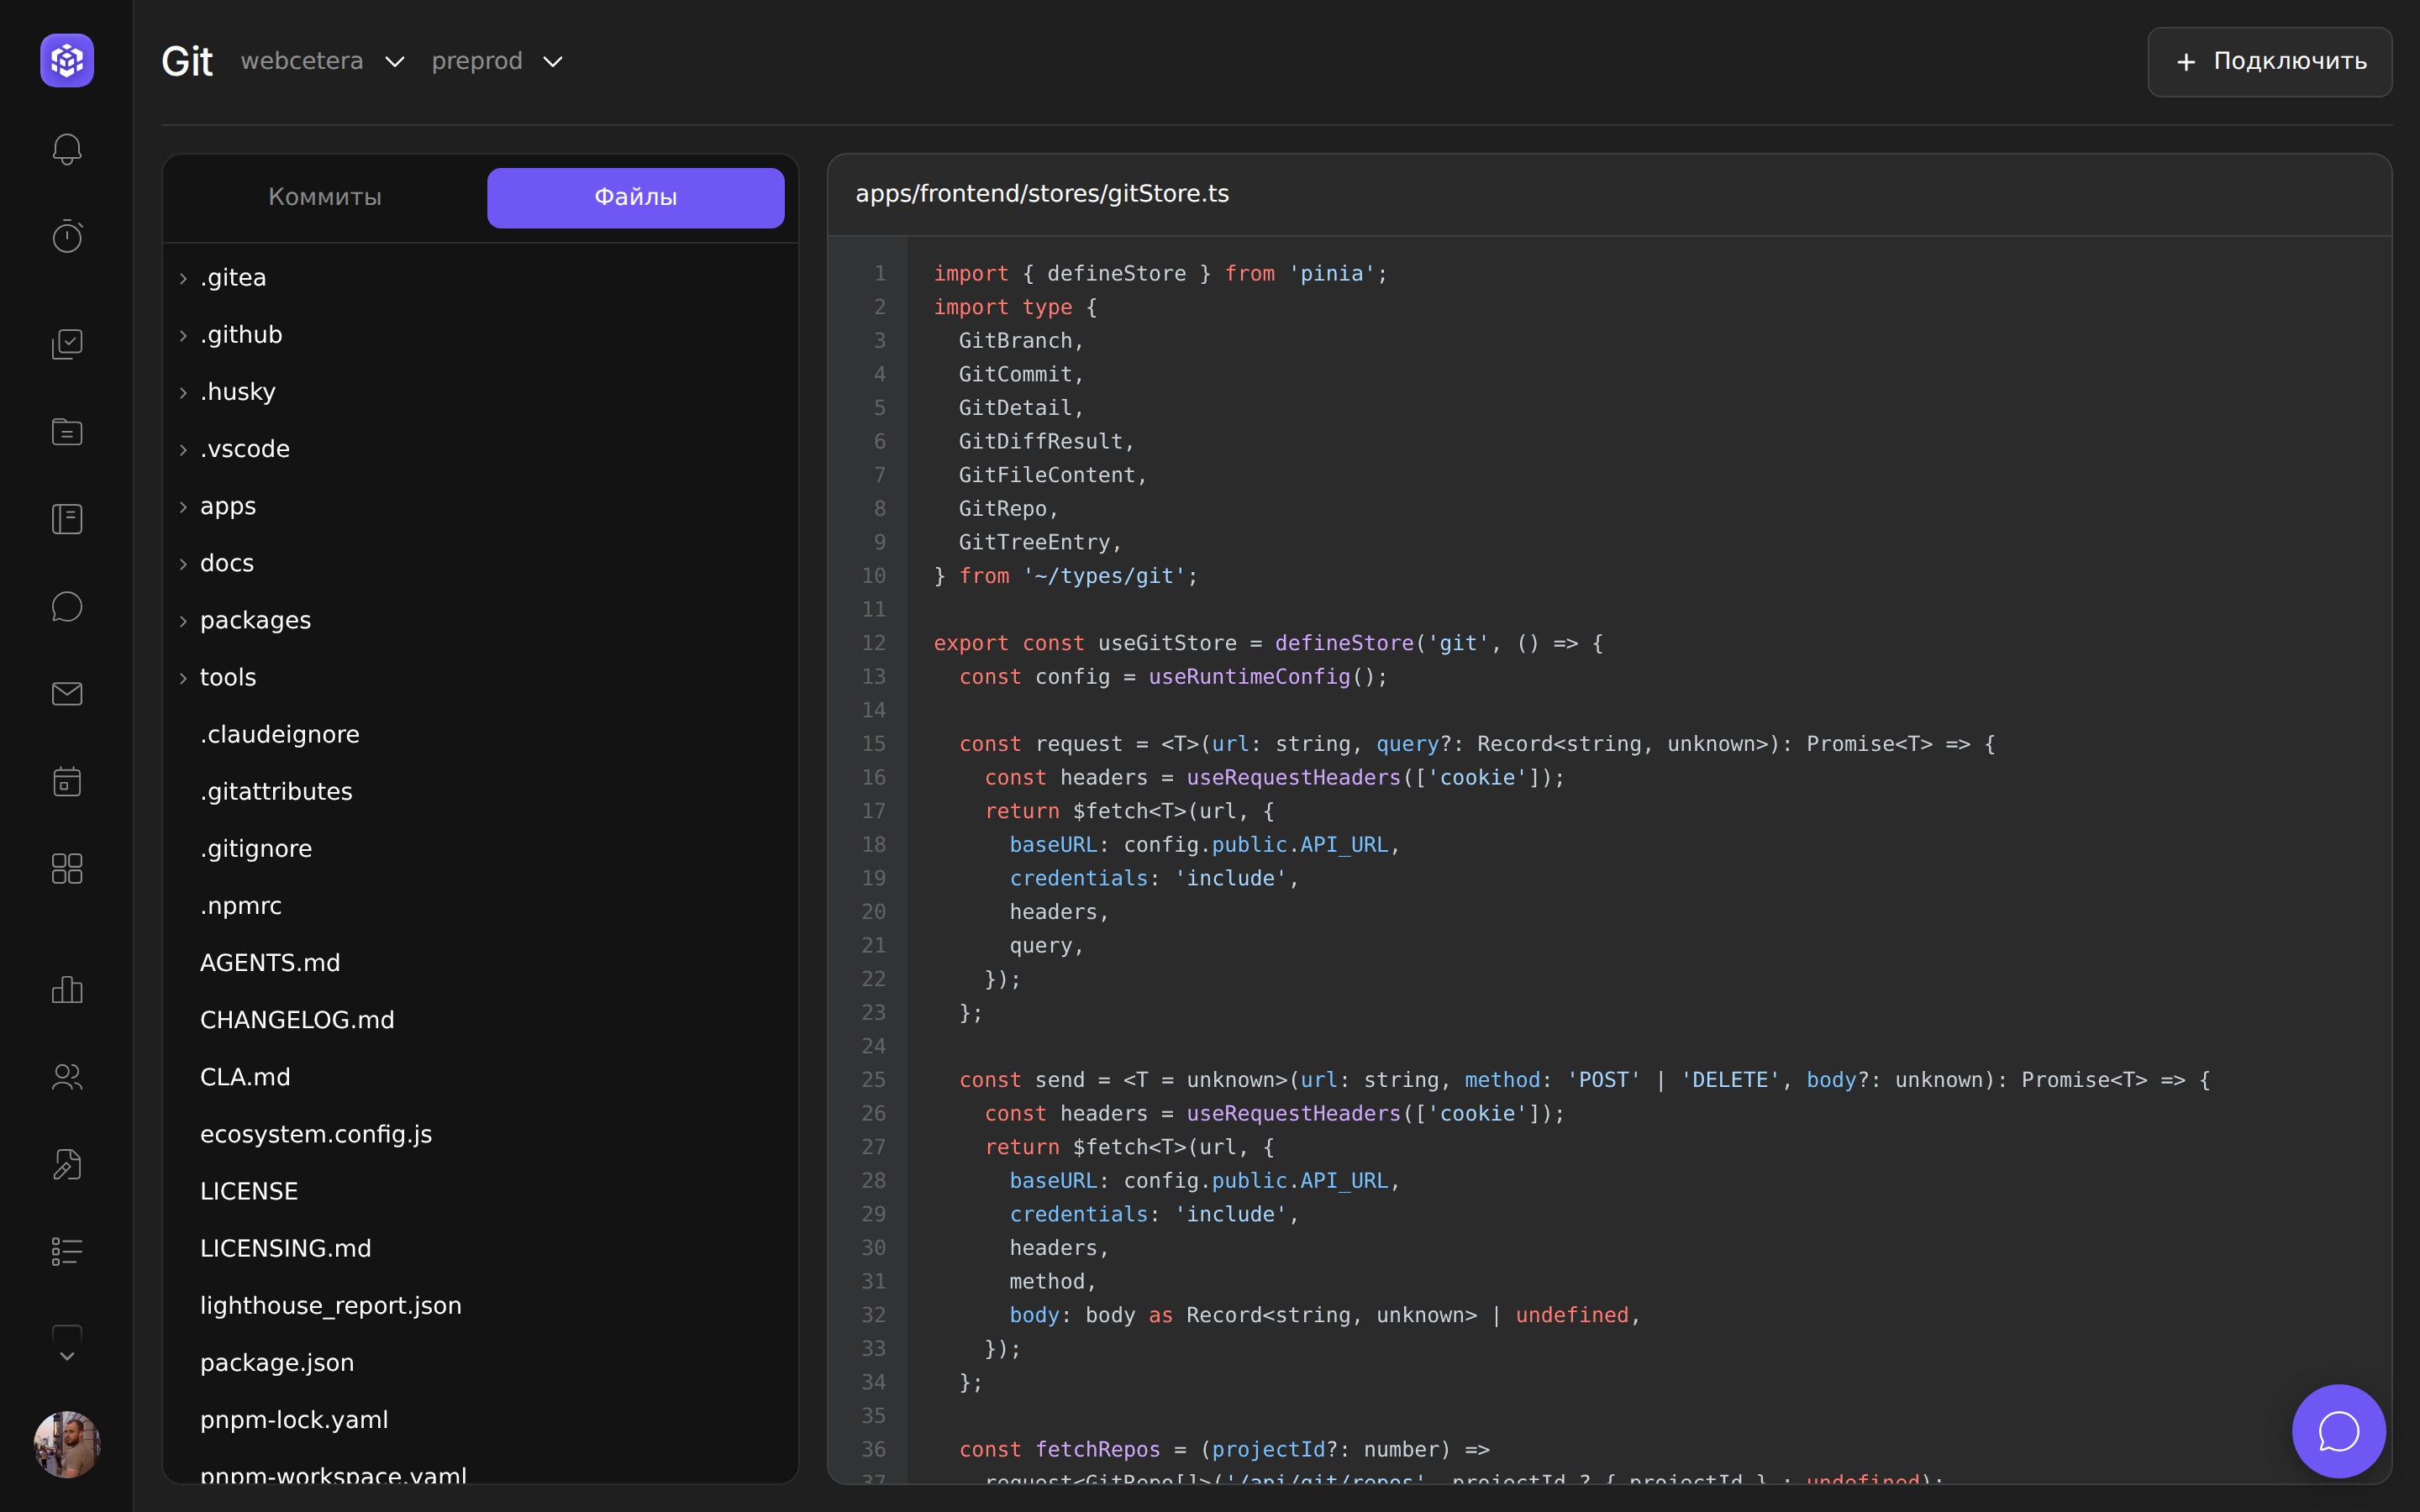The image size is (2420, 1512).
Task: Open the document edit pencil icon
Action: (67, 1164)
